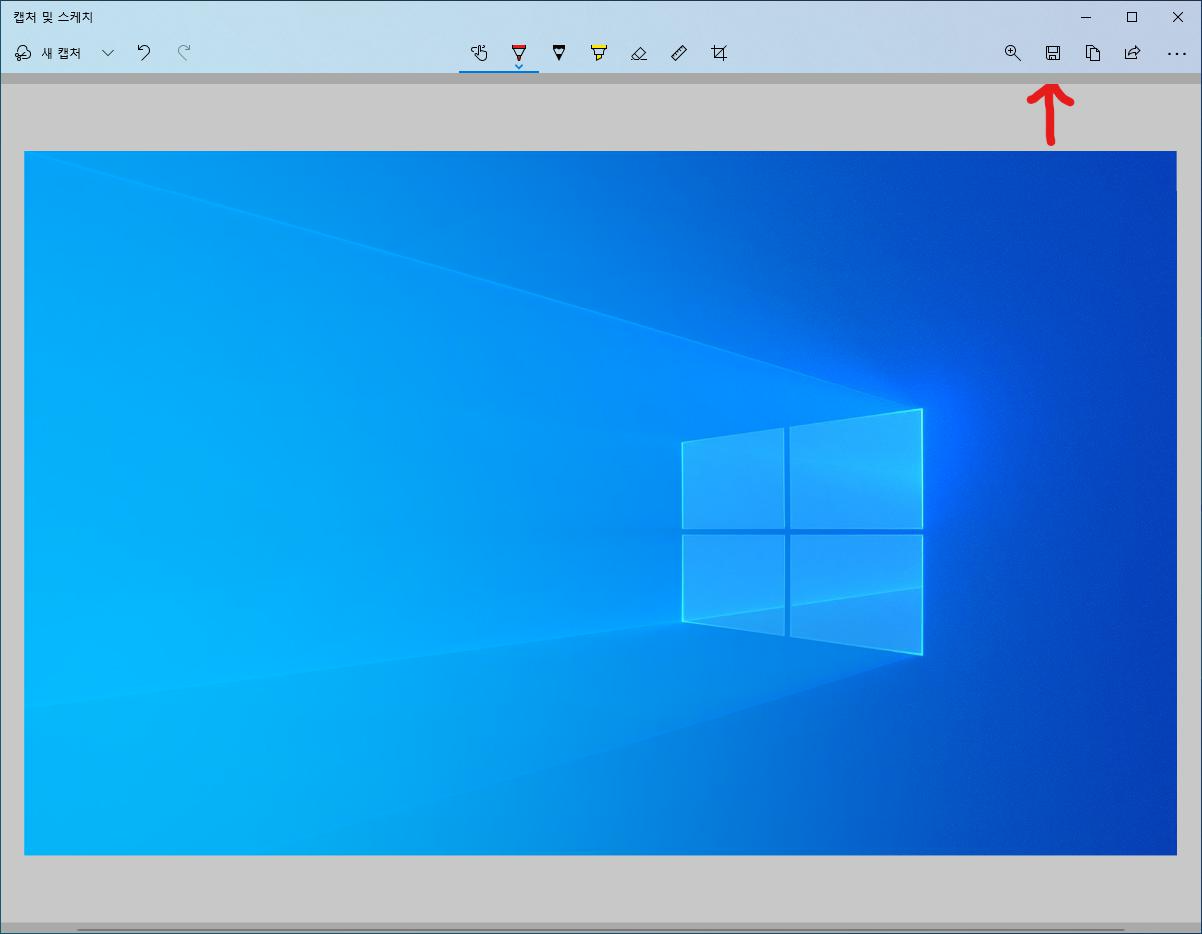Copy the capture to clipboard
The width and height of the screenshot is (1202, 934).
click(1093, 53)
